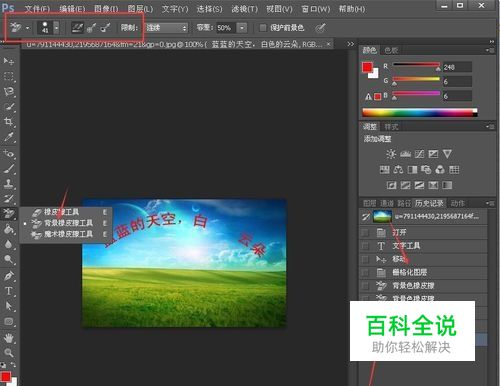Switch to the 历史记录 tab
Screen dimensions: 500x386
pyautogui.click(x=429, y=203)
